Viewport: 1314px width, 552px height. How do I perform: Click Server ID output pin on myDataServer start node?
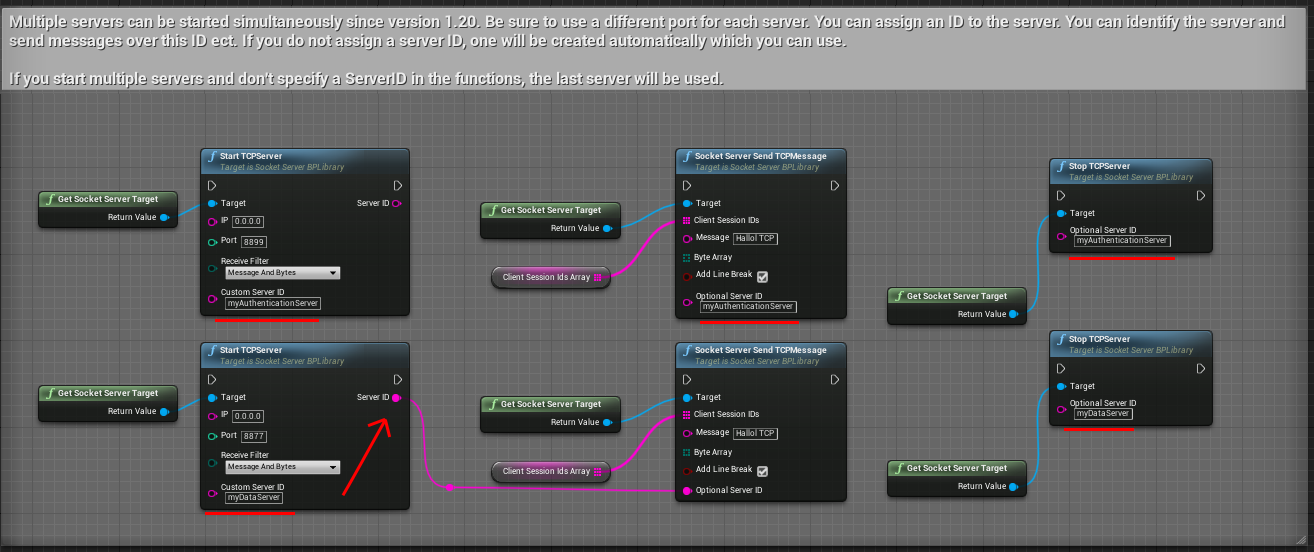click(x=397, y=398)
